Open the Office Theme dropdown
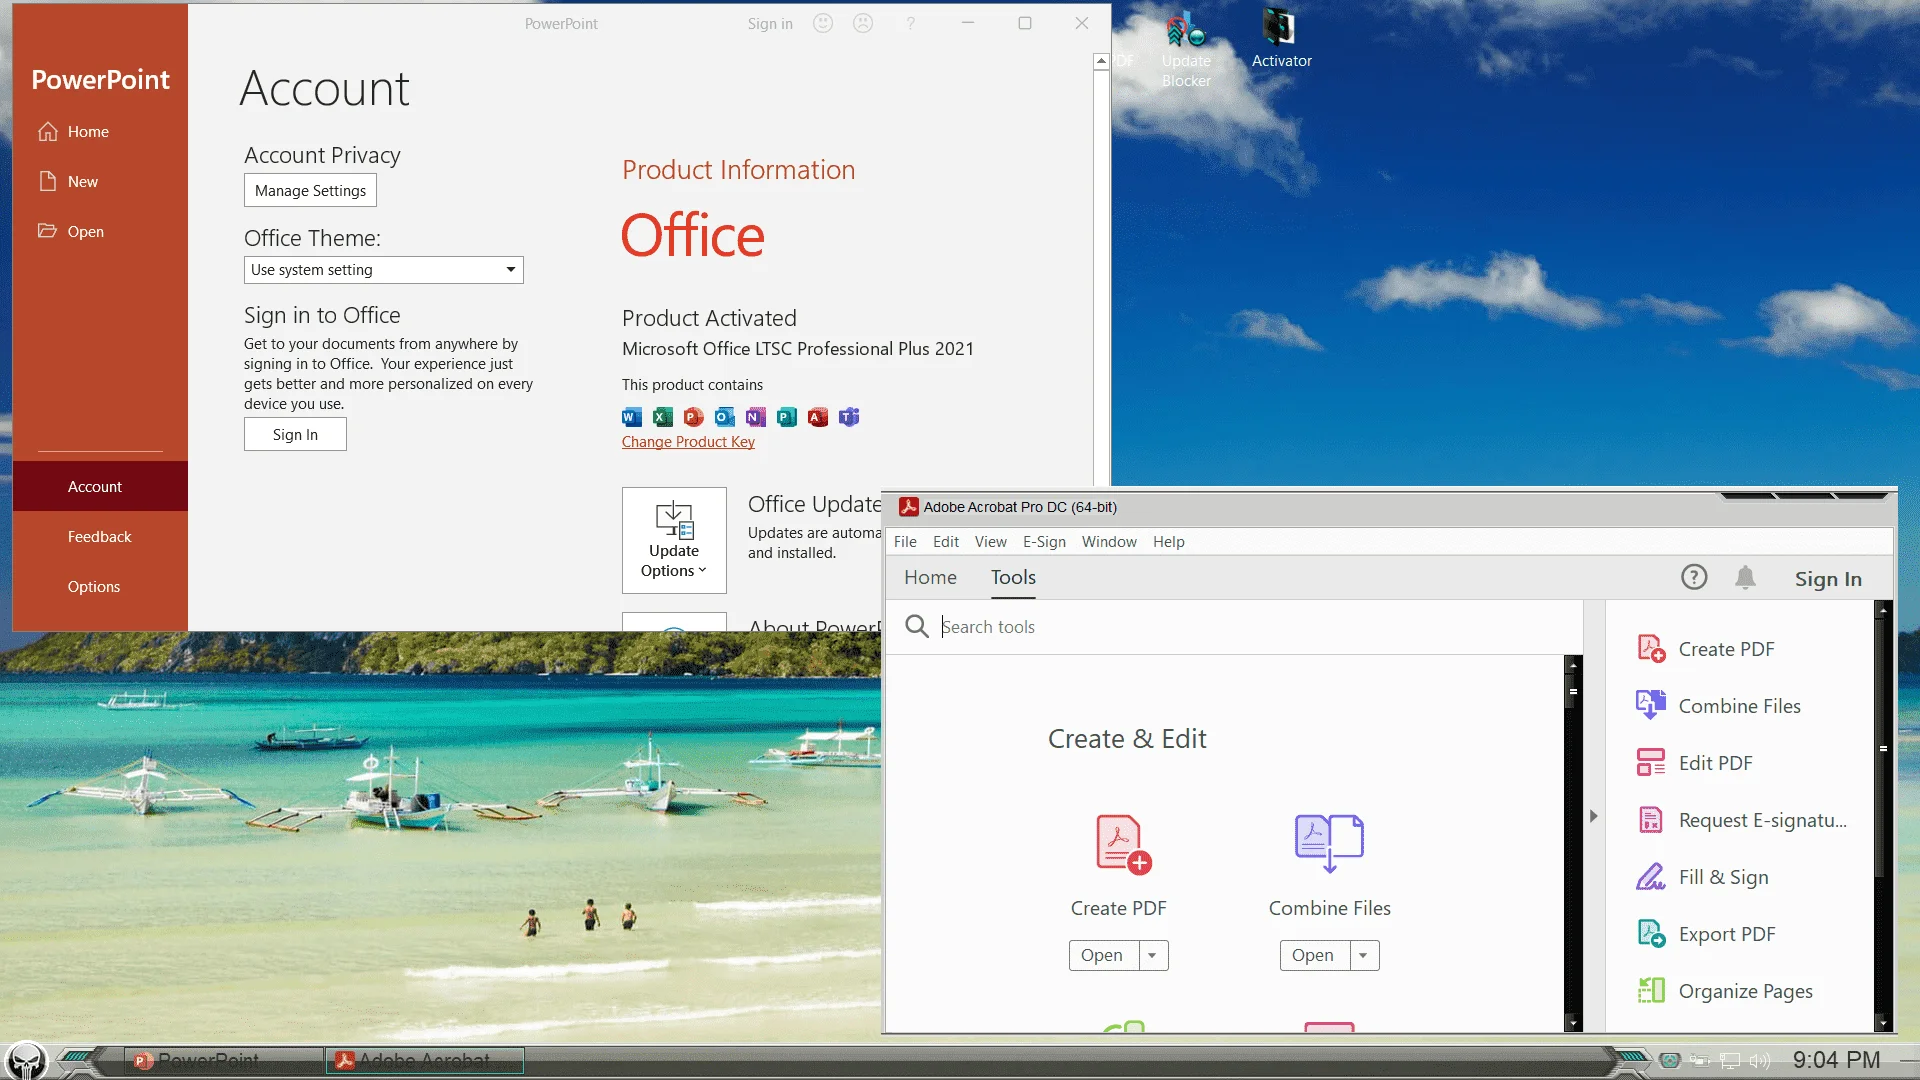The width and height of the screenshot is (1920, 1080). coord(384,270)
